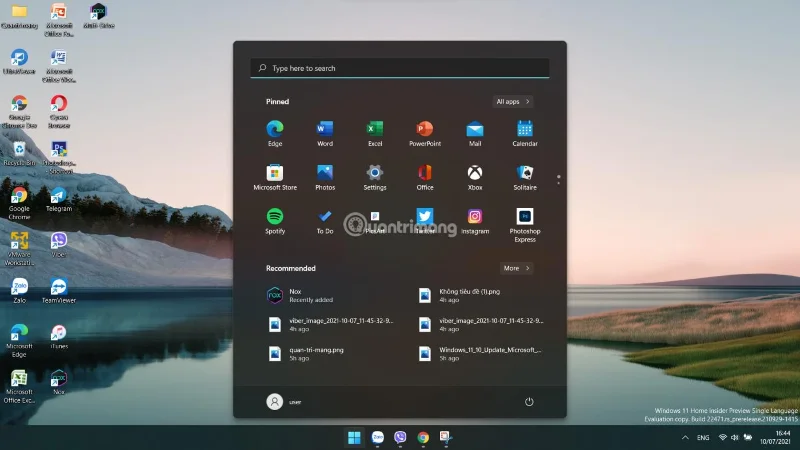The height and width of the screenshot is (450, 800).
Task: Open Photoshop Express from pinned apps
Action: click(x=524, y=225)
